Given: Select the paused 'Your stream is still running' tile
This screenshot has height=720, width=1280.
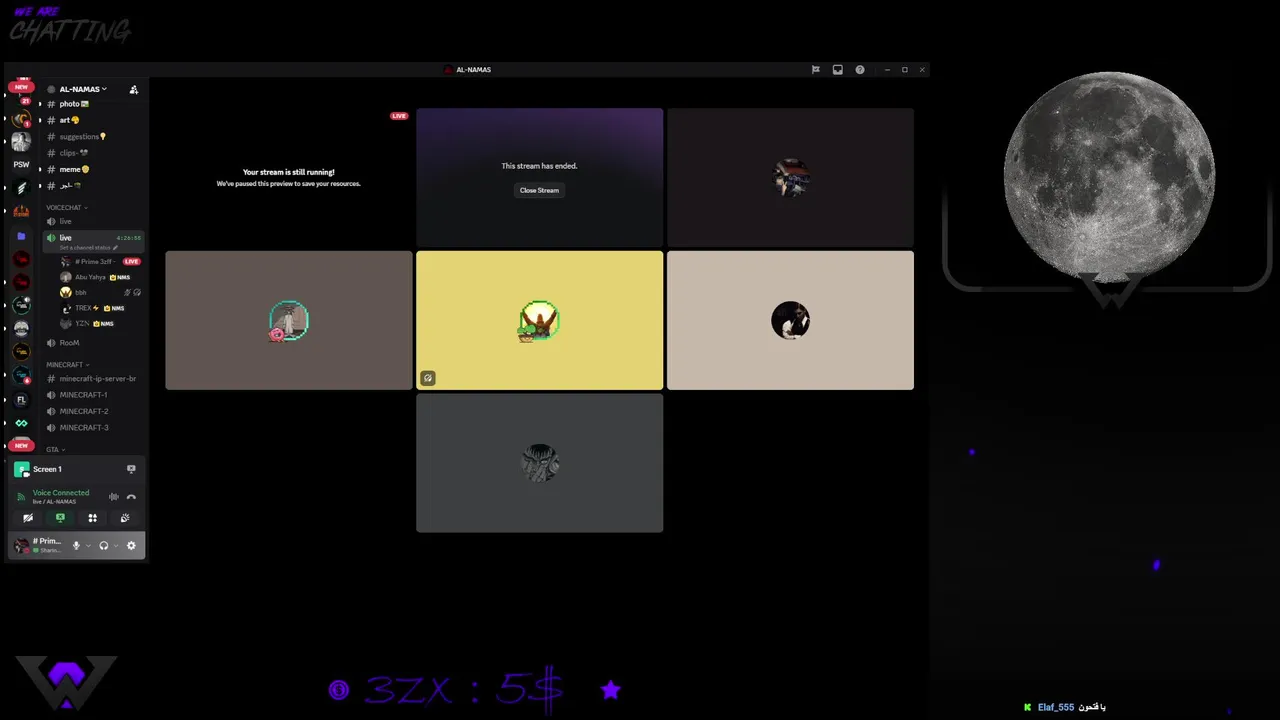Looking at the screenshot, I should (289, 178).
